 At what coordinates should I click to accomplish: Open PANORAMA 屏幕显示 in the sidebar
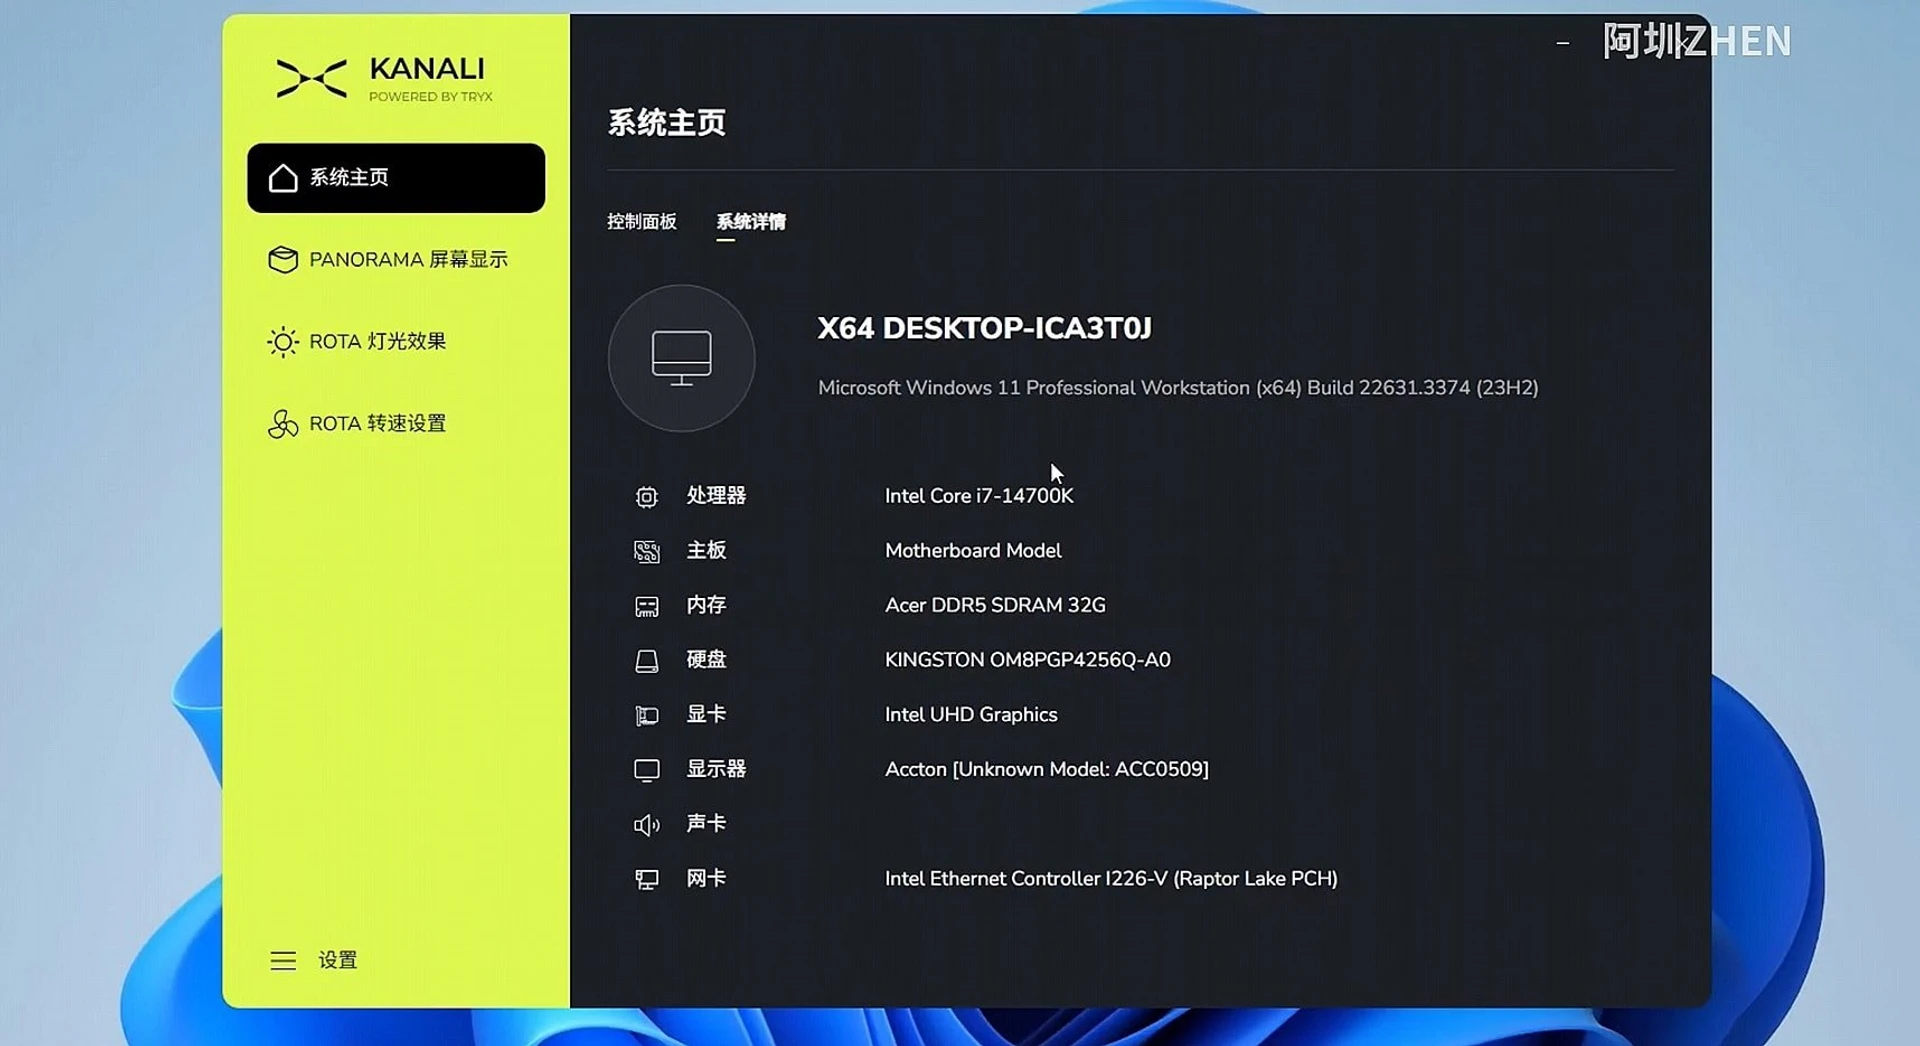[396, 260]
